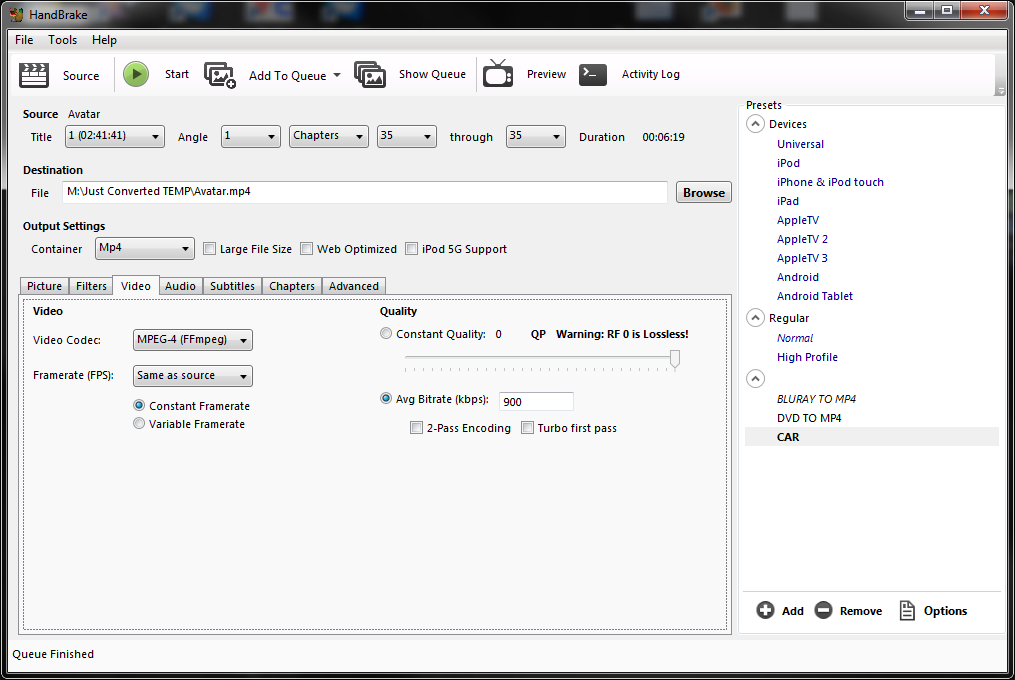Open the Picture tab
Viewport: 1015px width, 680px height.
[x=45, y=286]
